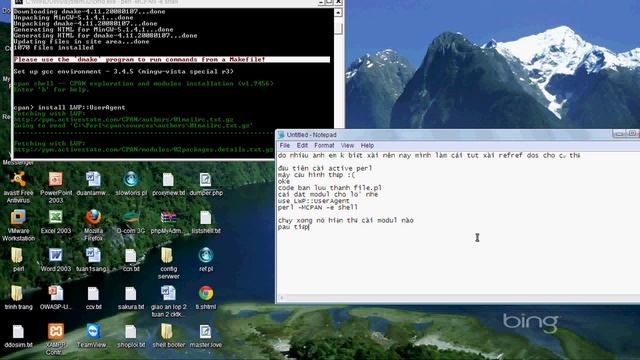Click the 'install LWP::UserAgent' command line
The height and width of the screenshot is (360, 640).
[69, 107]
